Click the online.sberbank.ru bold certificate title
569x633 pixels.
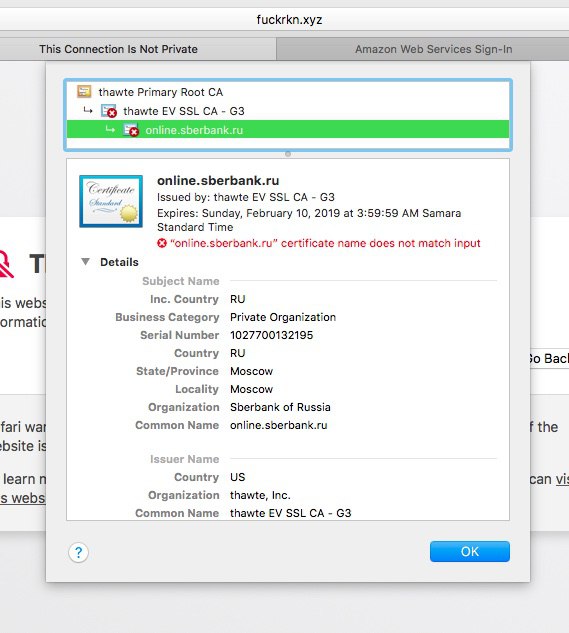click(x=218, y=181)
